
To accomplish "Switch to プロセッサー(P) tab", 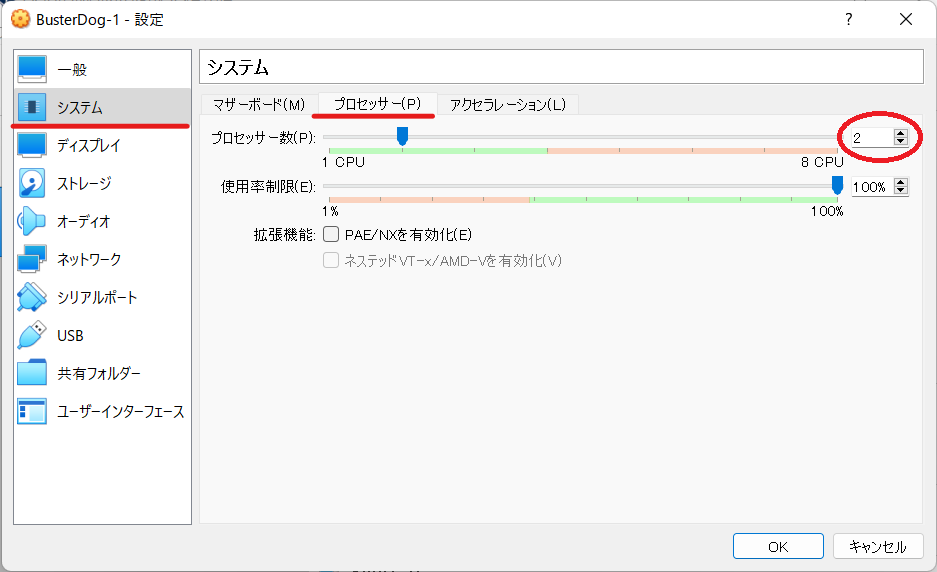I will tap(377, 103).
